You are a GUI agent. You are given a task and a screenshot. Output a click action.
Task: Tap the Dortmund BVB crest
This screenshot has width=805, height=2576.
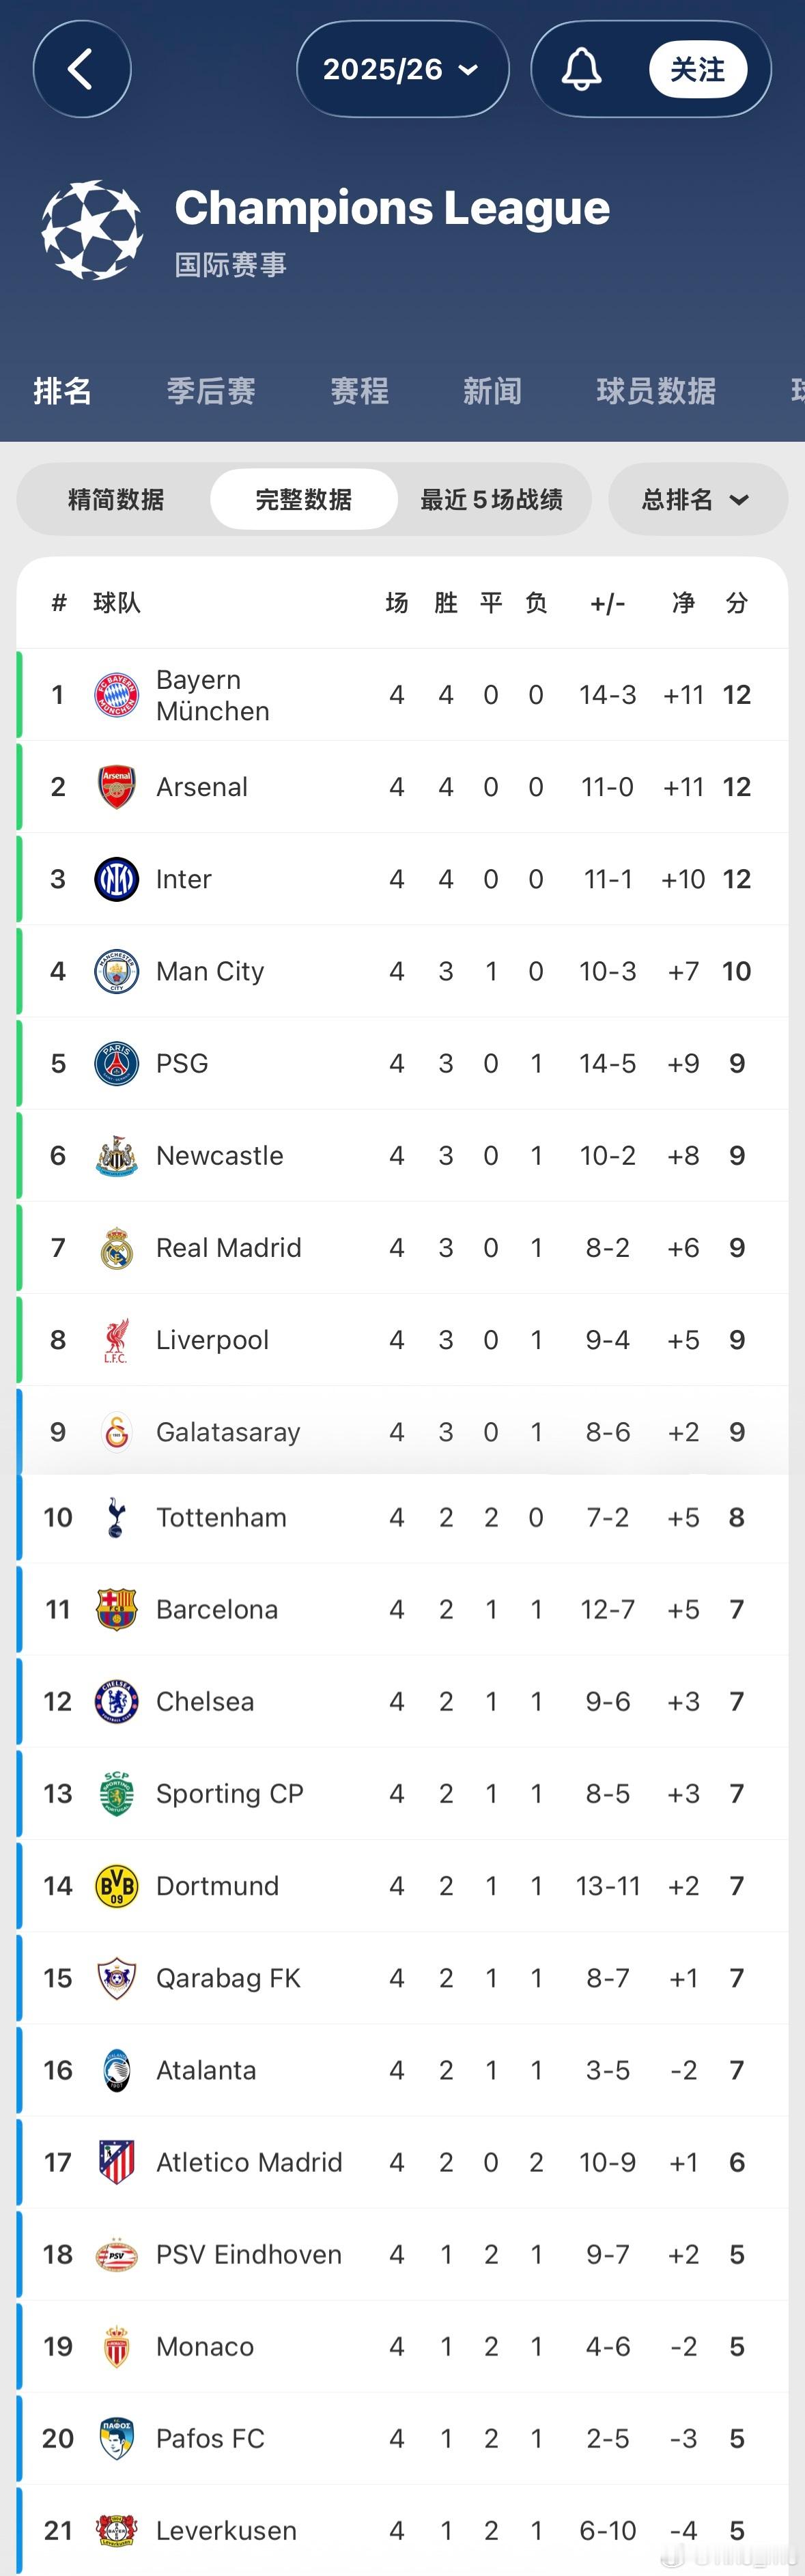[x=116, y=1886]
